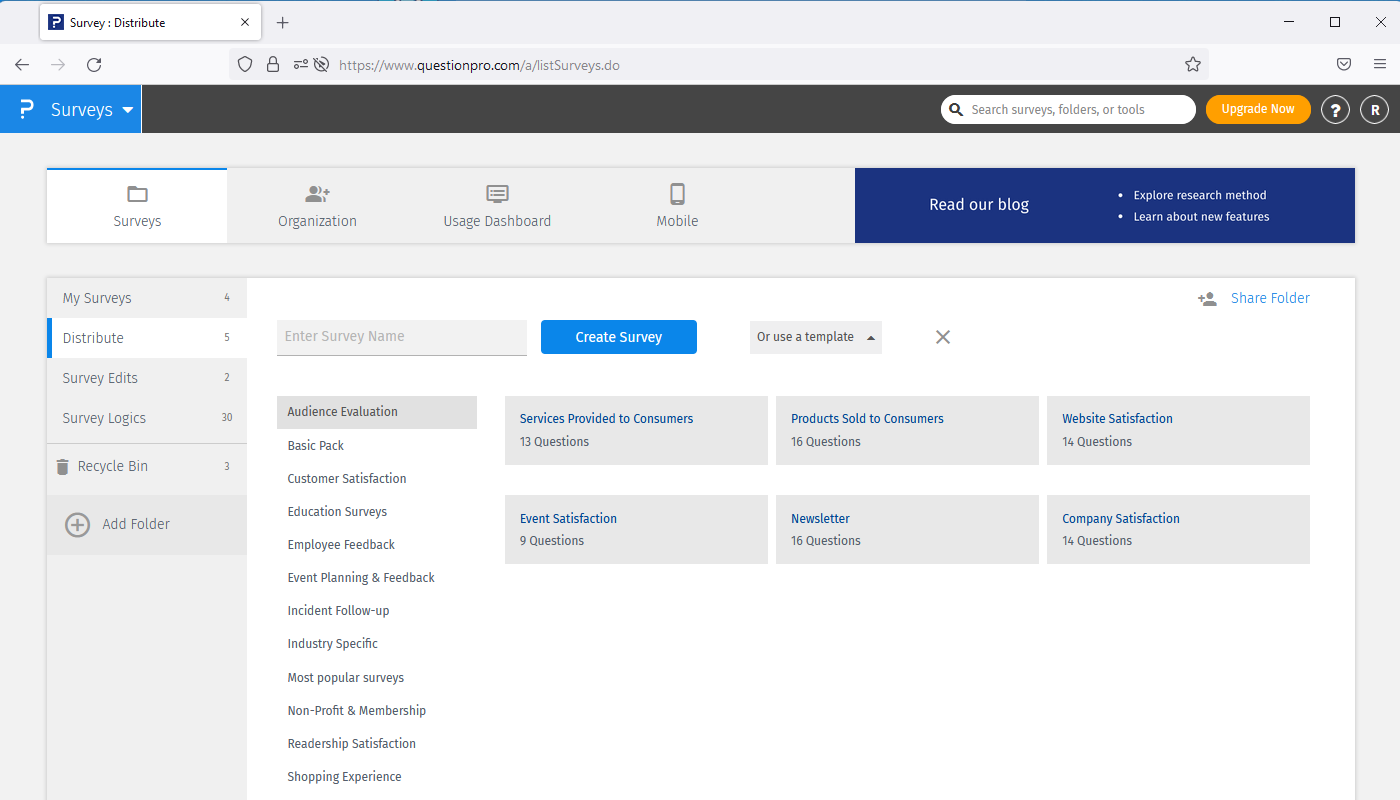Click the QuestionPro logo icon
This screenshot has height=800, width=1400.
pos(27,109)
